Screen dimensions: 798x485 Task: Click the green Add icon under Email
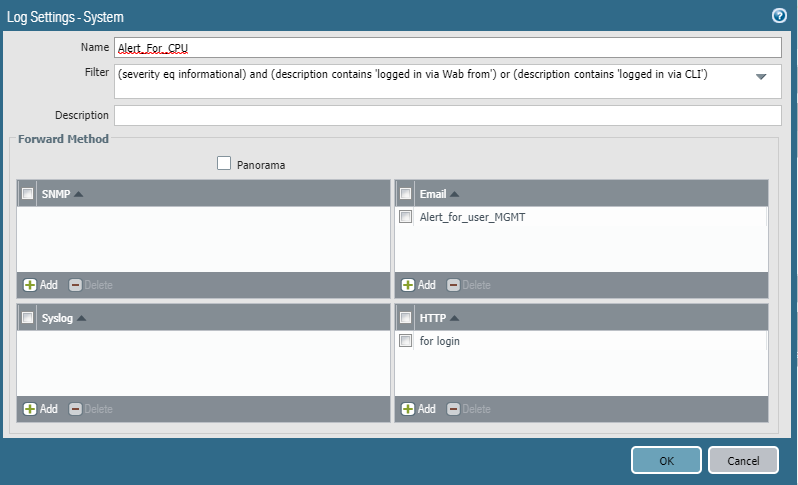(x=408, y=285)
